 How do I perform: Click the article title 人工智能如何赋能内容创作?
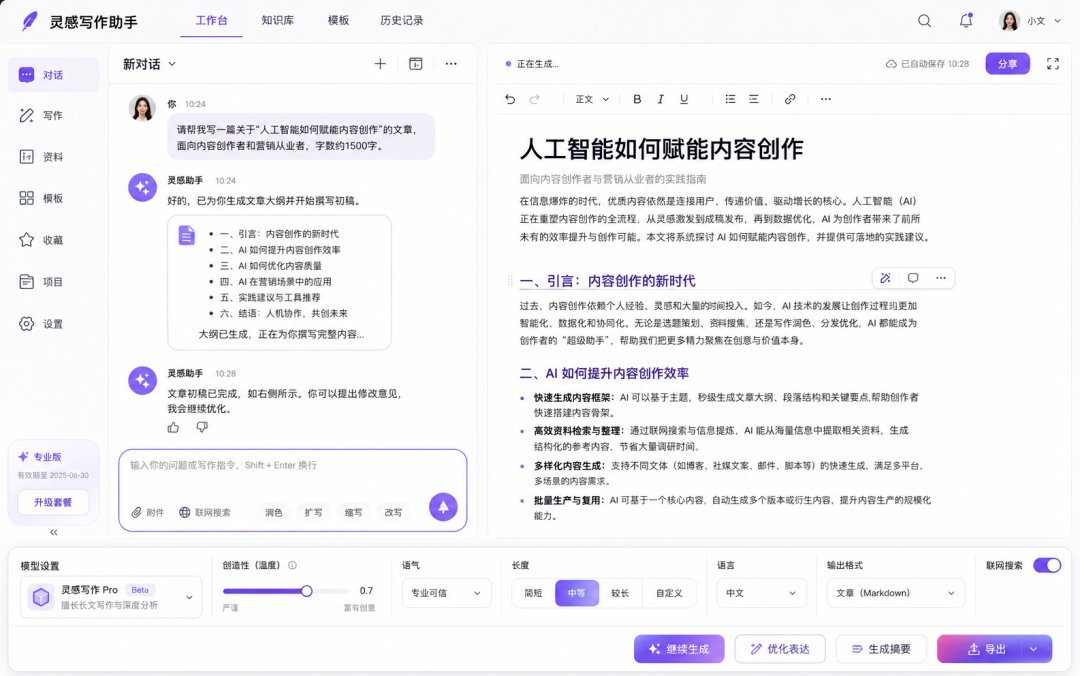point(661,149)
